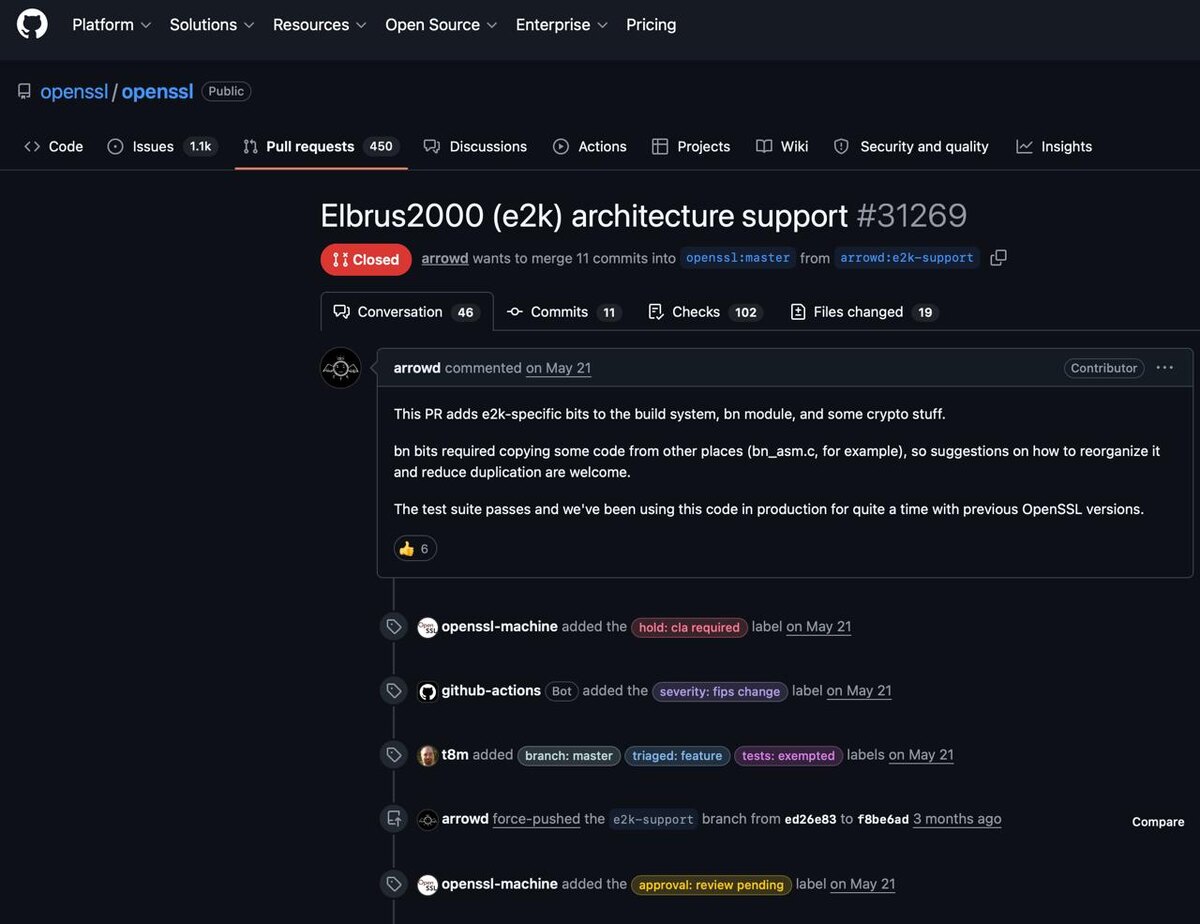Click the t8m avatar image
1200x924 pixels.
(427, 755)
